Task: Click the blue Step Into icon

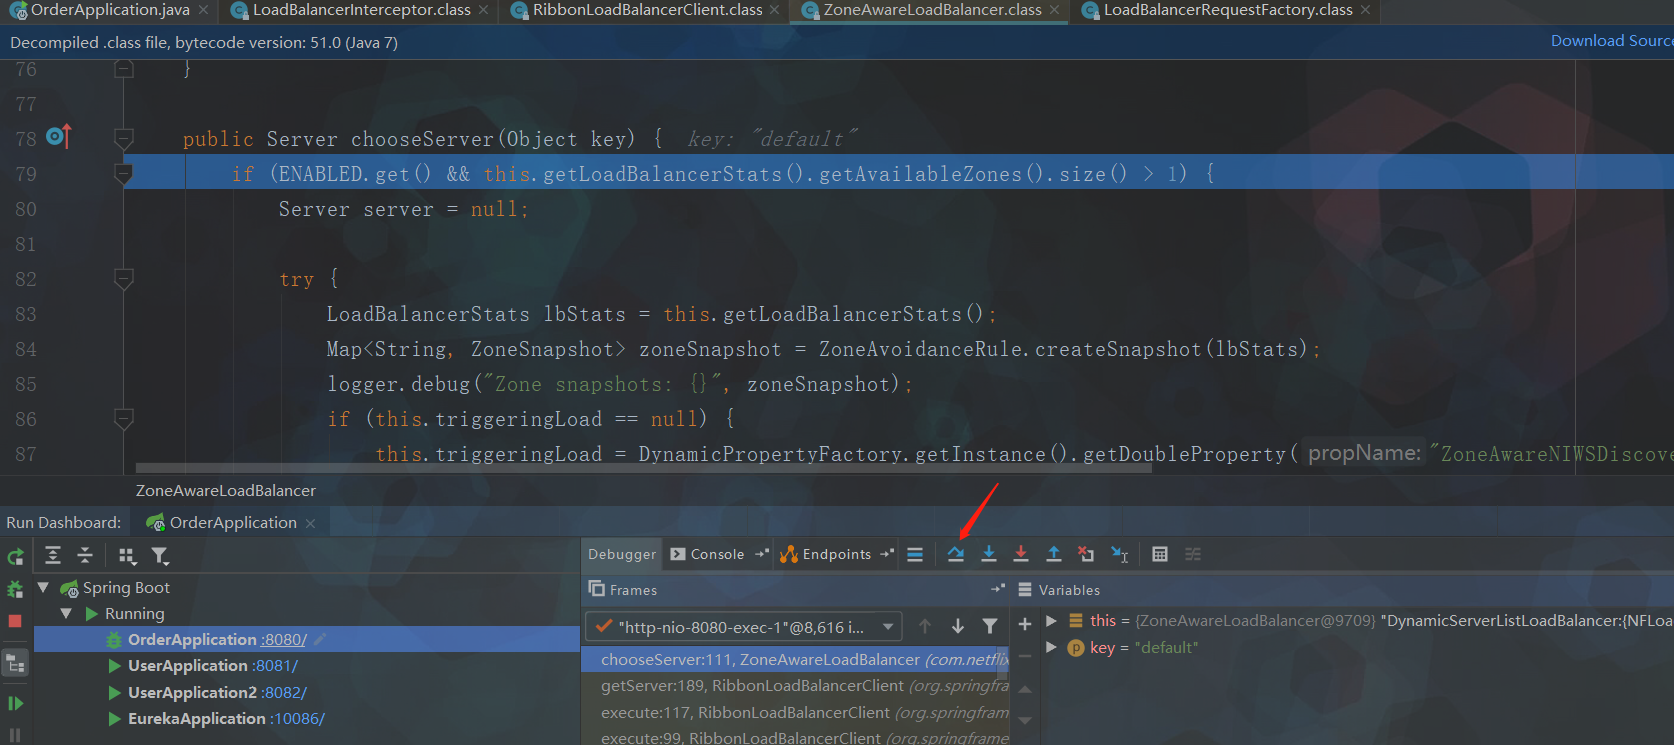Action: point(988,554)
